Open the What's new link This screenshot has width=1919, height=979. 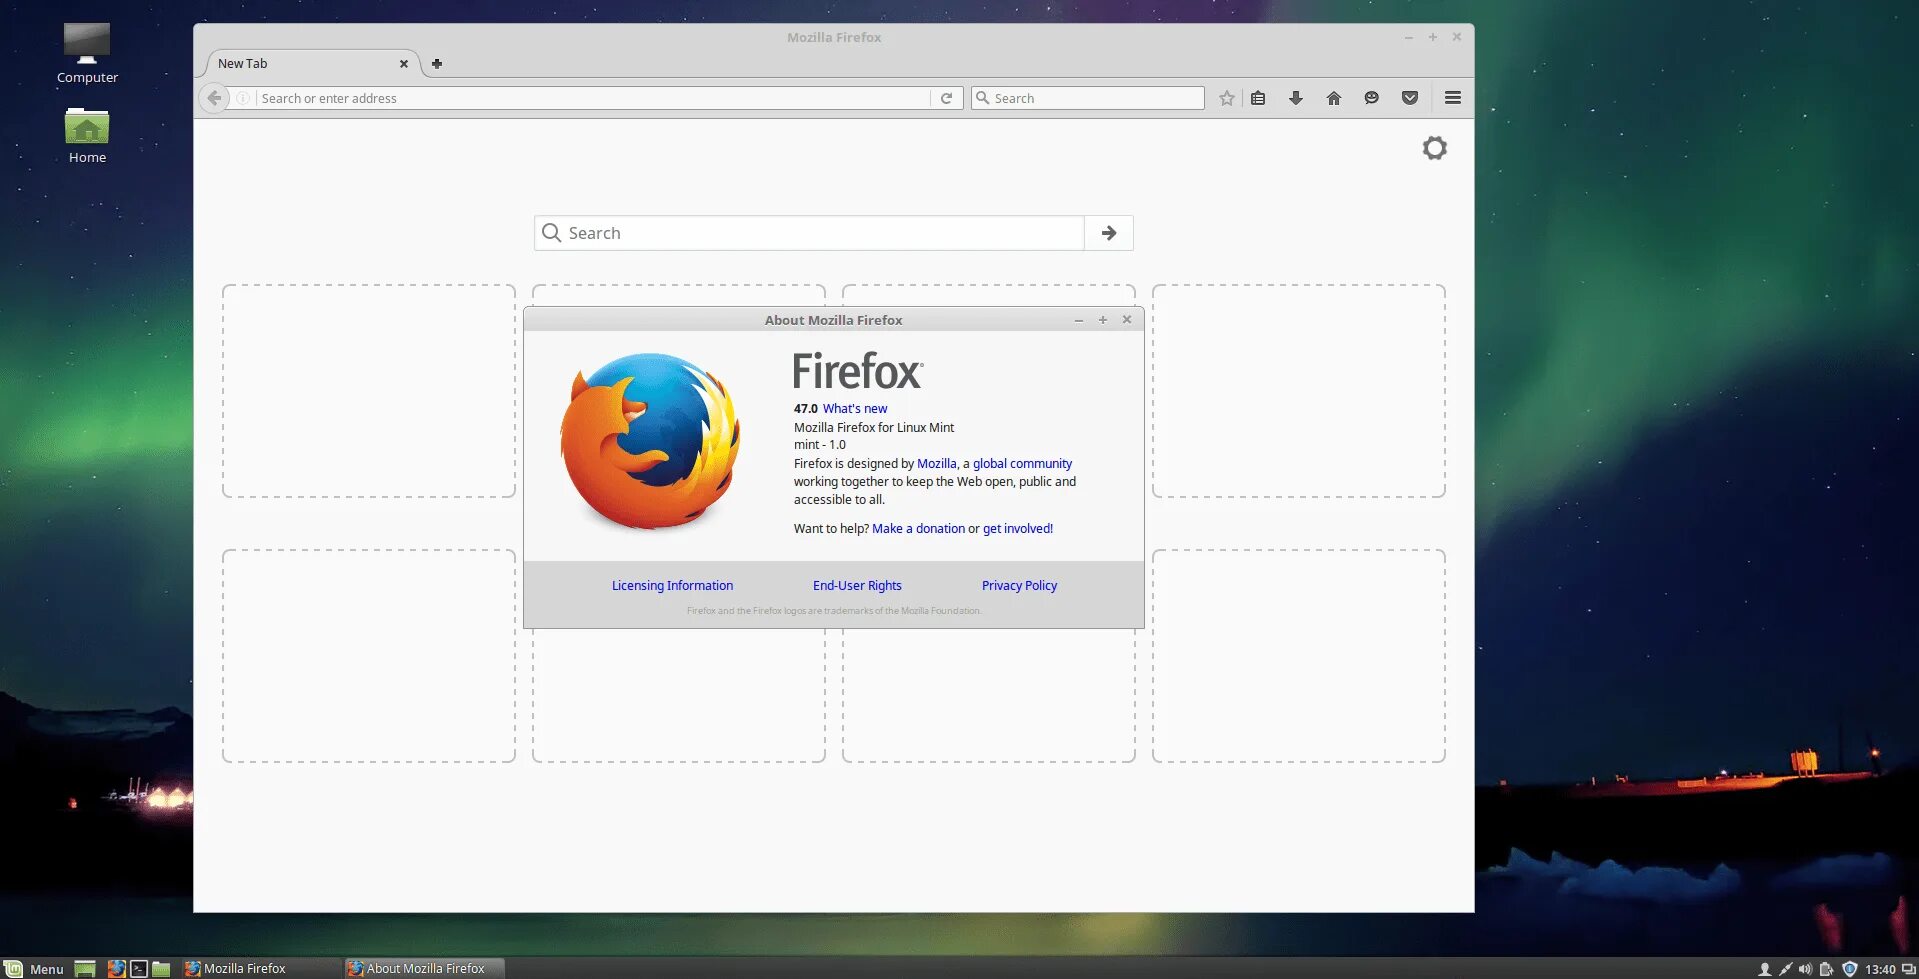[x=855, y=408]
